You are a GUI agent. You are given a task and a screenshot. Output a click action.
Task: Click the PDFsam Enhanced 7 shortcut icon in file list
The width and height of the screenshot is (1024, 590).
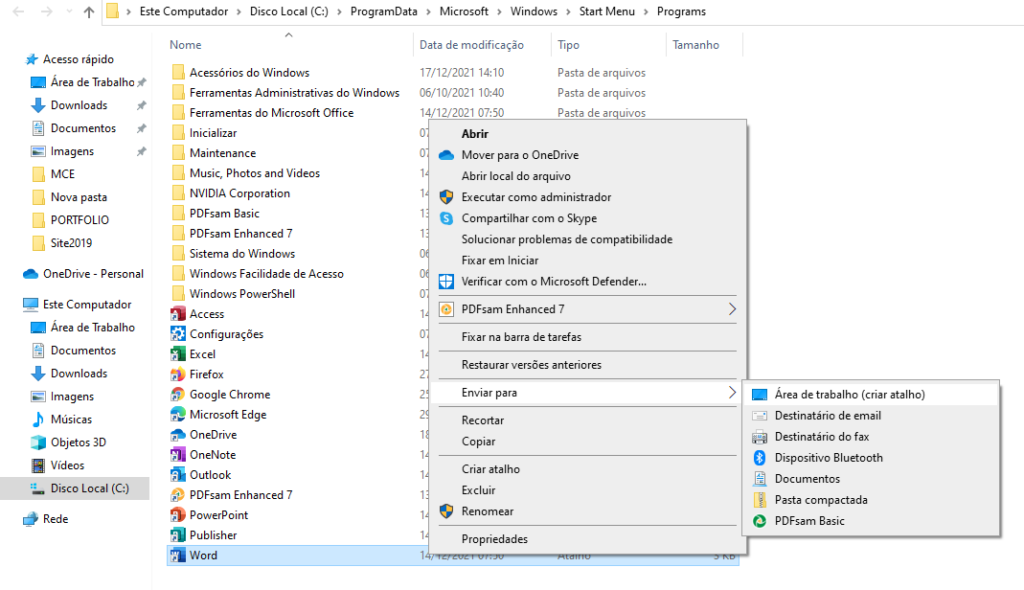pos(178,495)
